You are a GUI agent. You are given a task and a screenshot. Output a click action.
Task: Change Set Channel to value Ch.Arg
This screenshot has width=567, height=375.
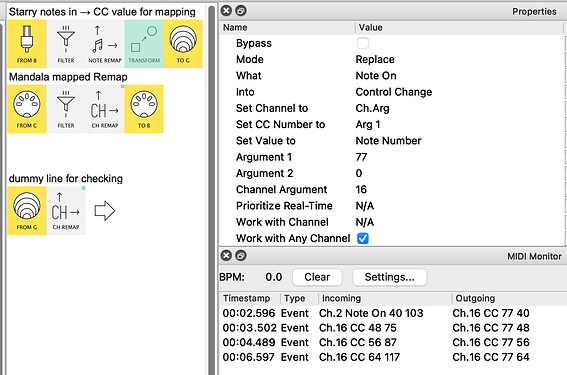pos(372,108)
